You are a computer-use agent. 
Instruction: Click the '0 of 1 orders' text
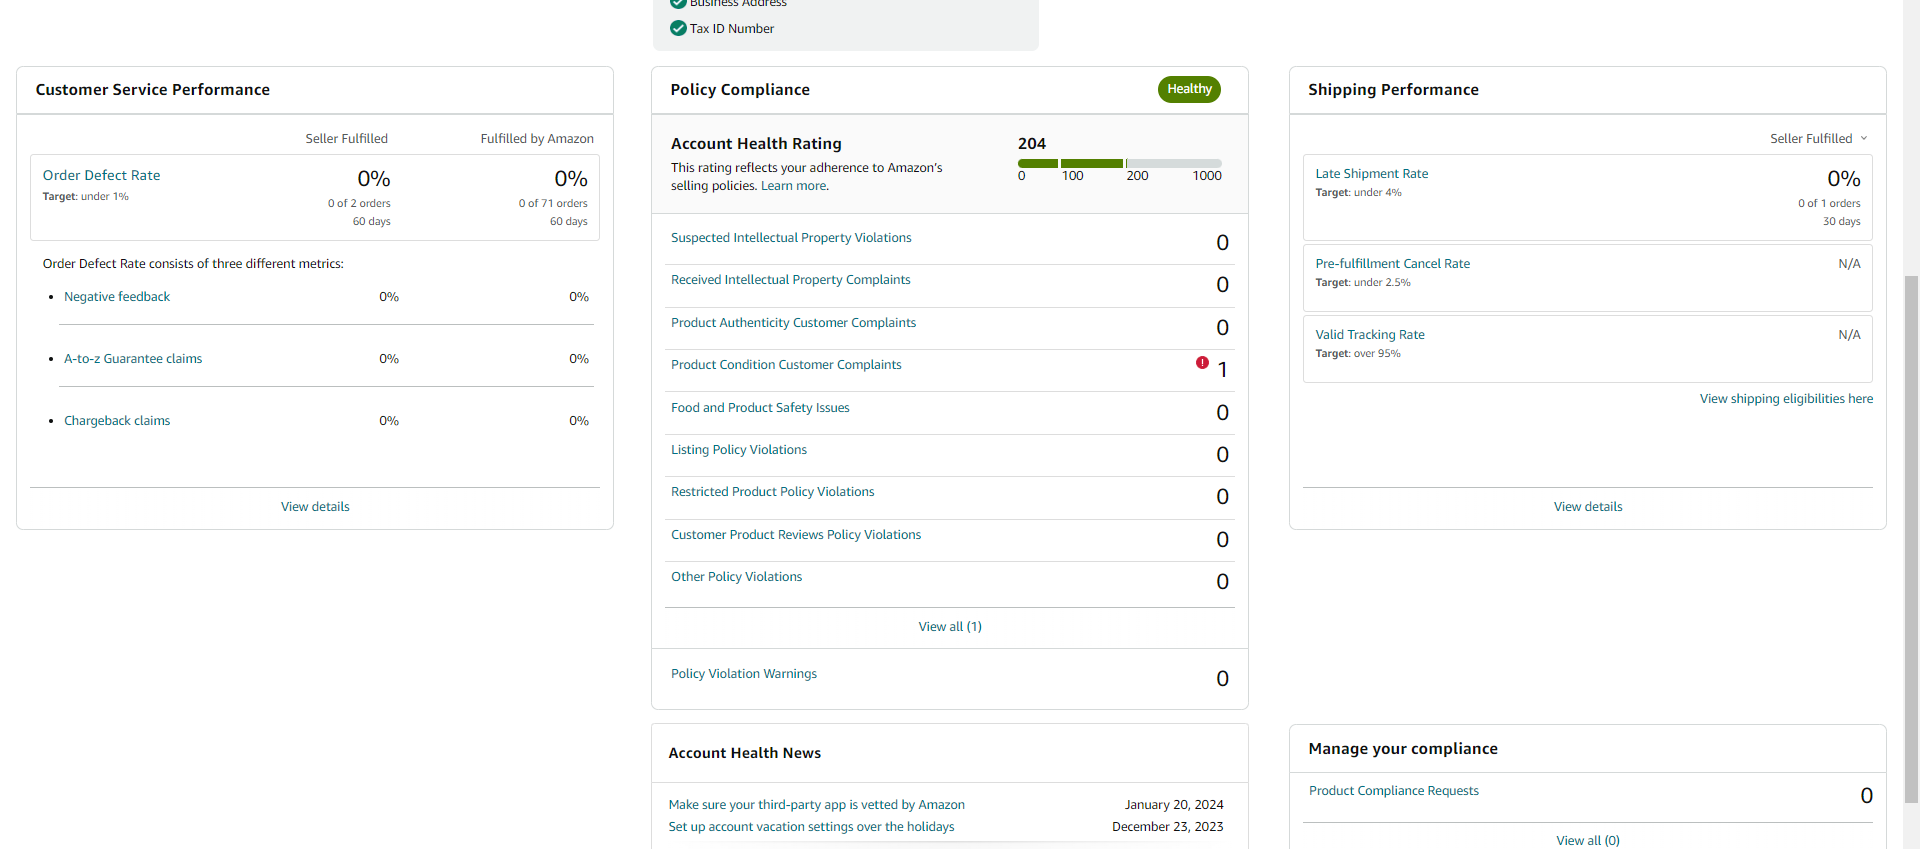[1829, 203]
